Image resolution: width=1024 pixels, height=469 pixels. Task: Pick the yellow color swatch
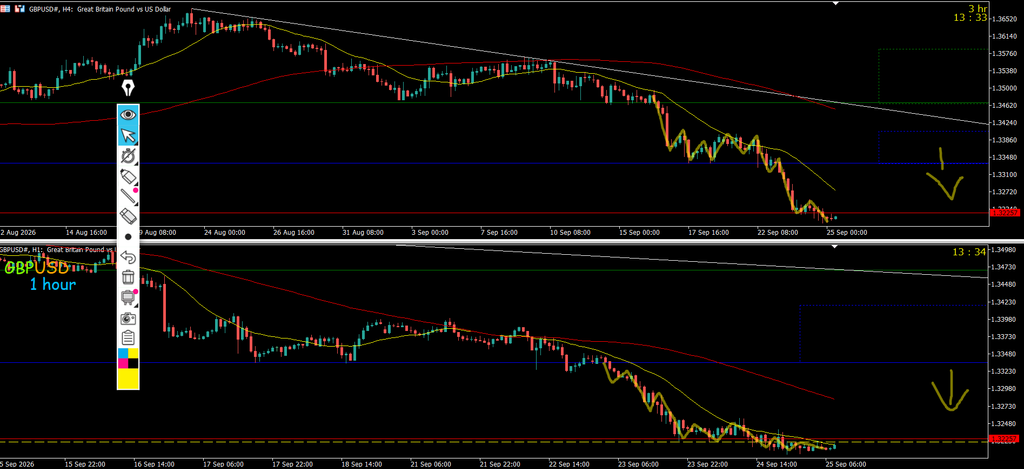(x=128, y=379)
